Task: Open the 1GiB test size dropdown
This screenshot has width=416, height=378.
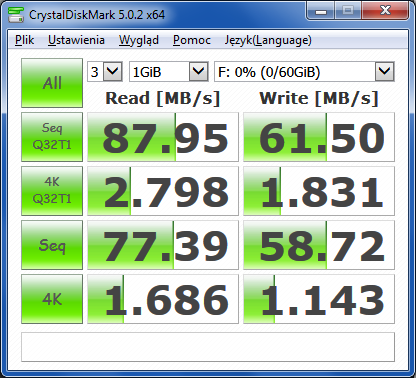Action: pos(169,71)
